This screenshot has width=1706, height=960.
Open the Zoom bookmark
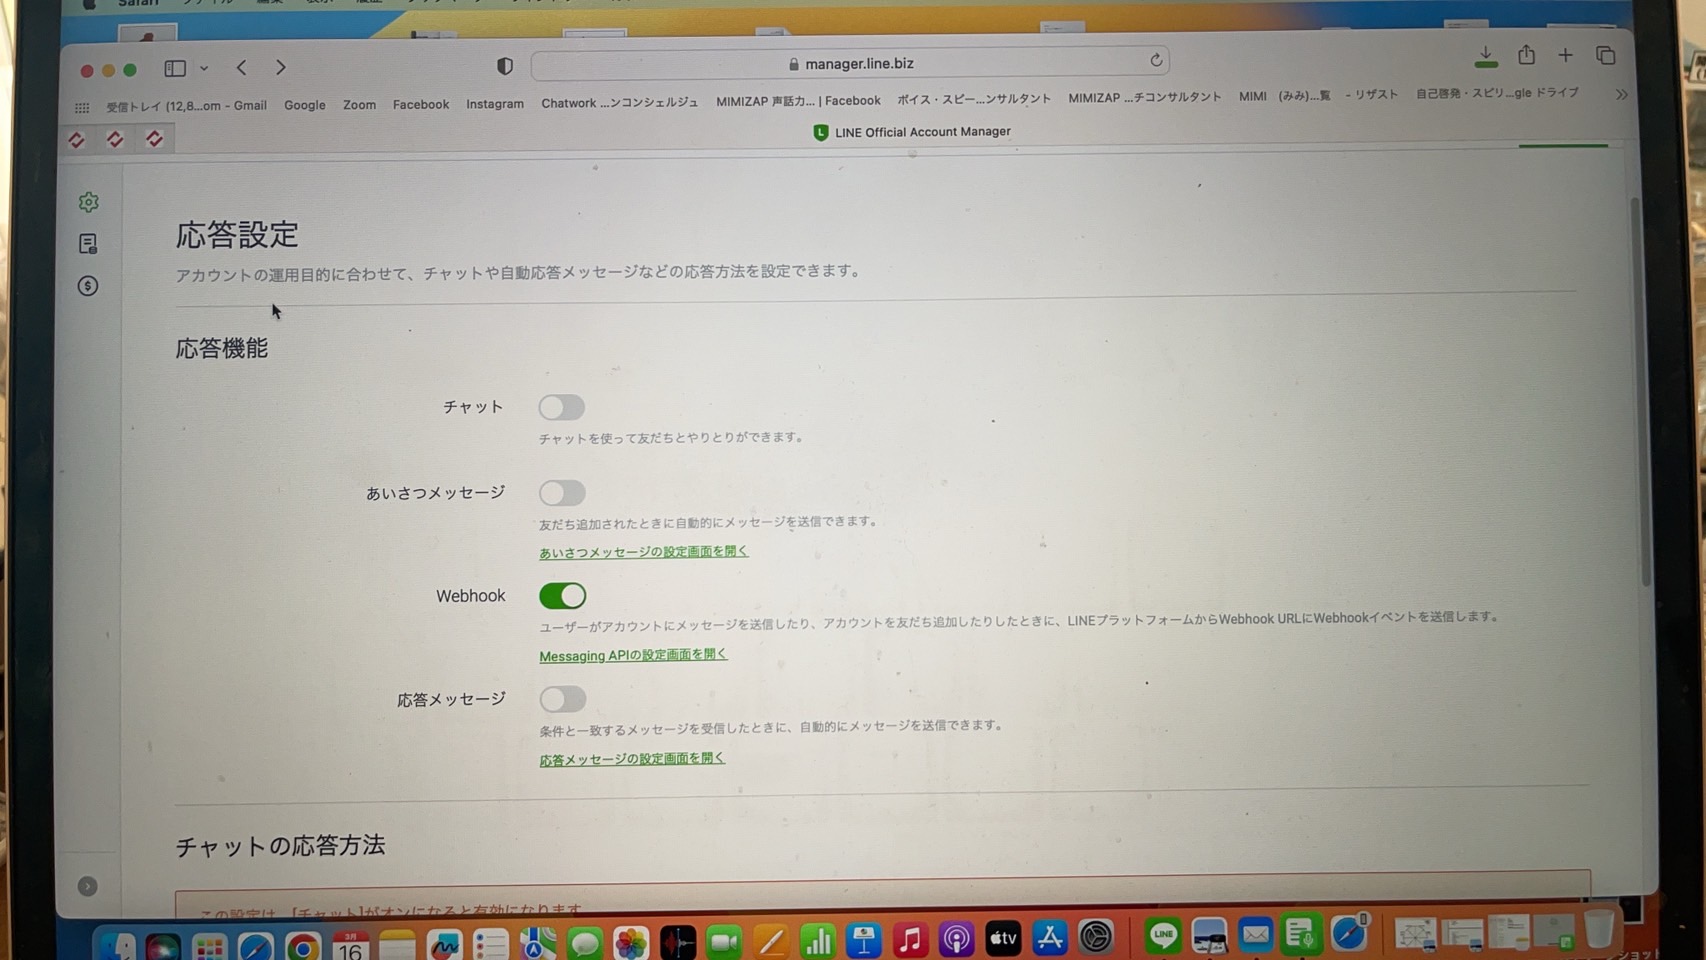[359, 105]
